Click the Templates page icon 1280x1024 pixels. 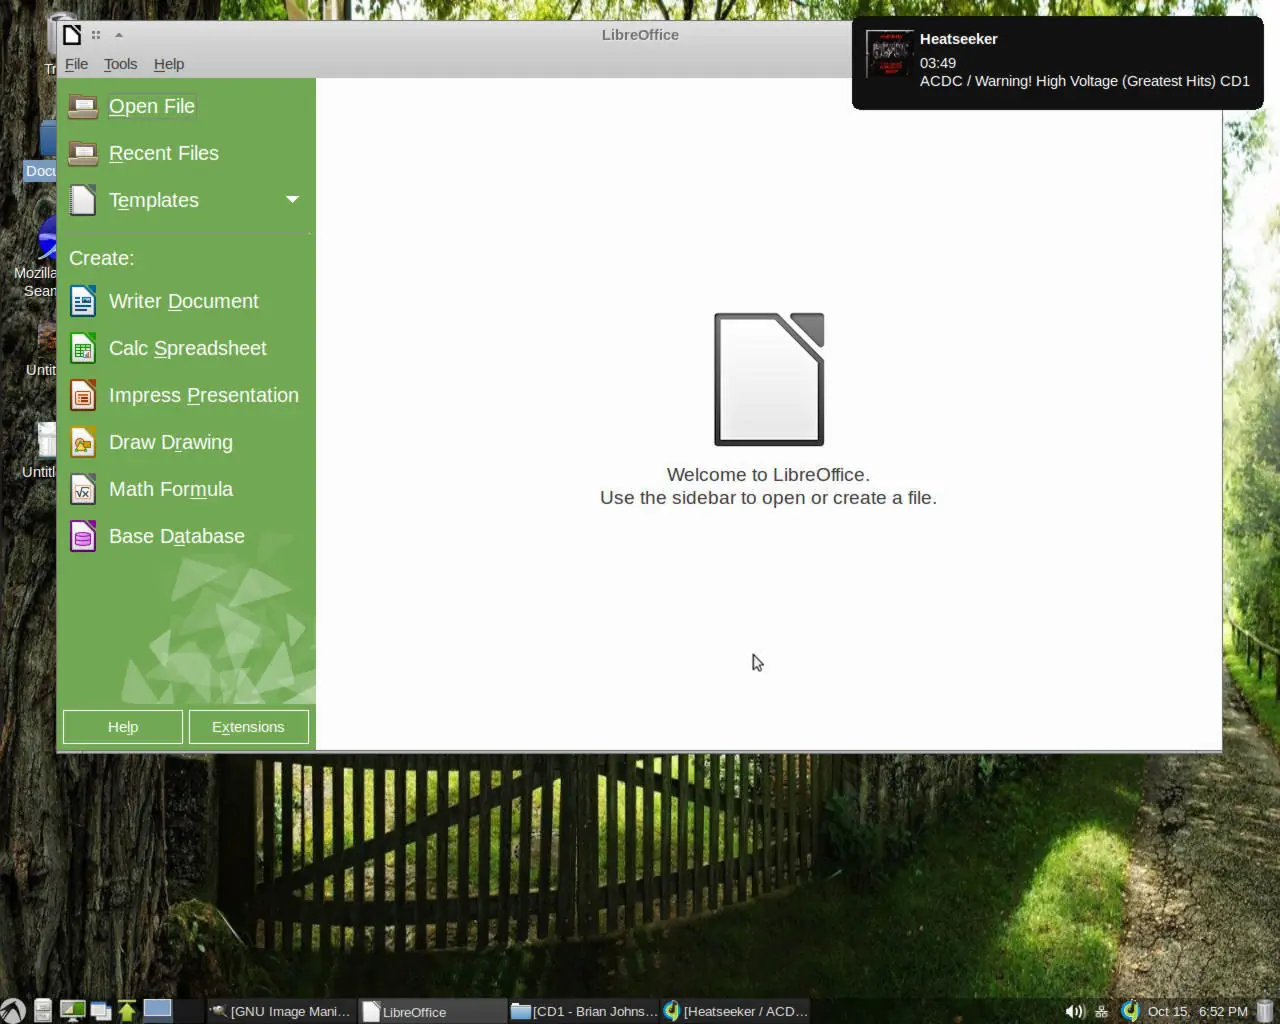point(83,200)
